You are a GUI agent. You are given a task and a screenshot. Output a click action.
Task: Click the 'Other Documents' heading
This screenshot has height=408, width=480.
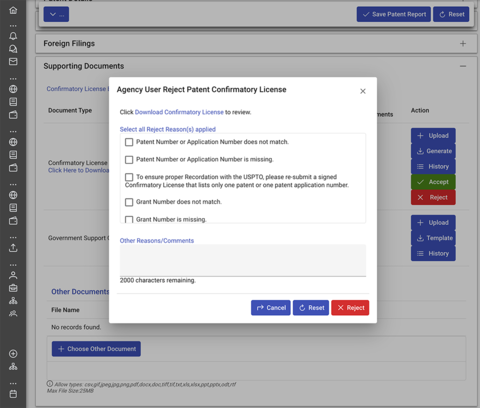(x=80, y=292)
